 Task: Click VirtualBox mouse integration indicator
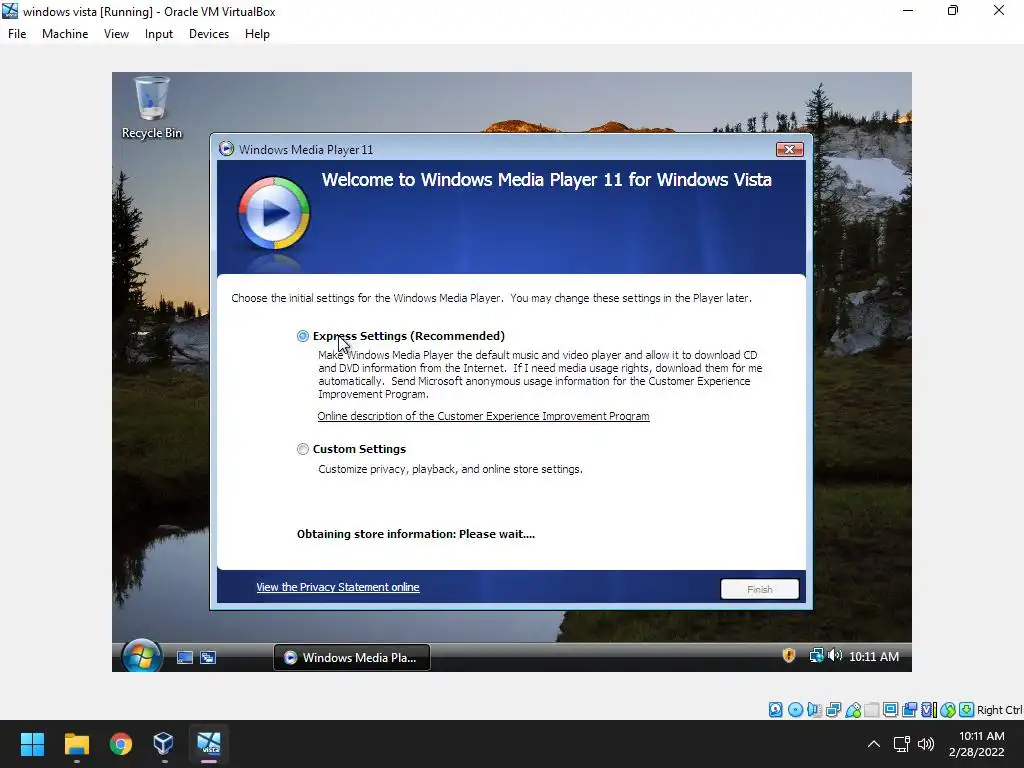tap(948, 710)
